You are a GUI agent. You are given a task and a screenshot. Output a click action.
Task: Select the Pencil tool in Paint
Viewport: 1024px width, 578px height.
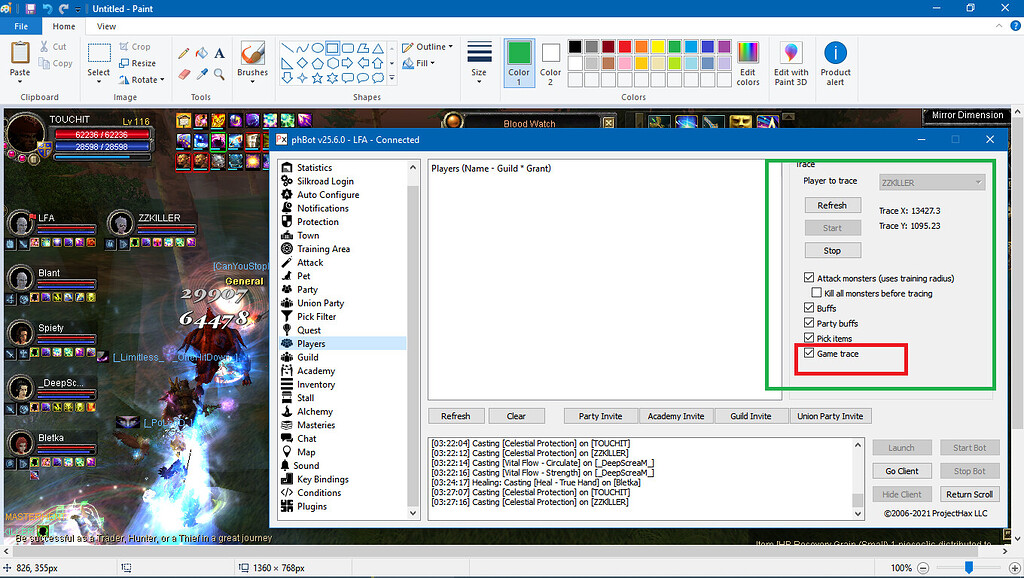click(183, 52)
